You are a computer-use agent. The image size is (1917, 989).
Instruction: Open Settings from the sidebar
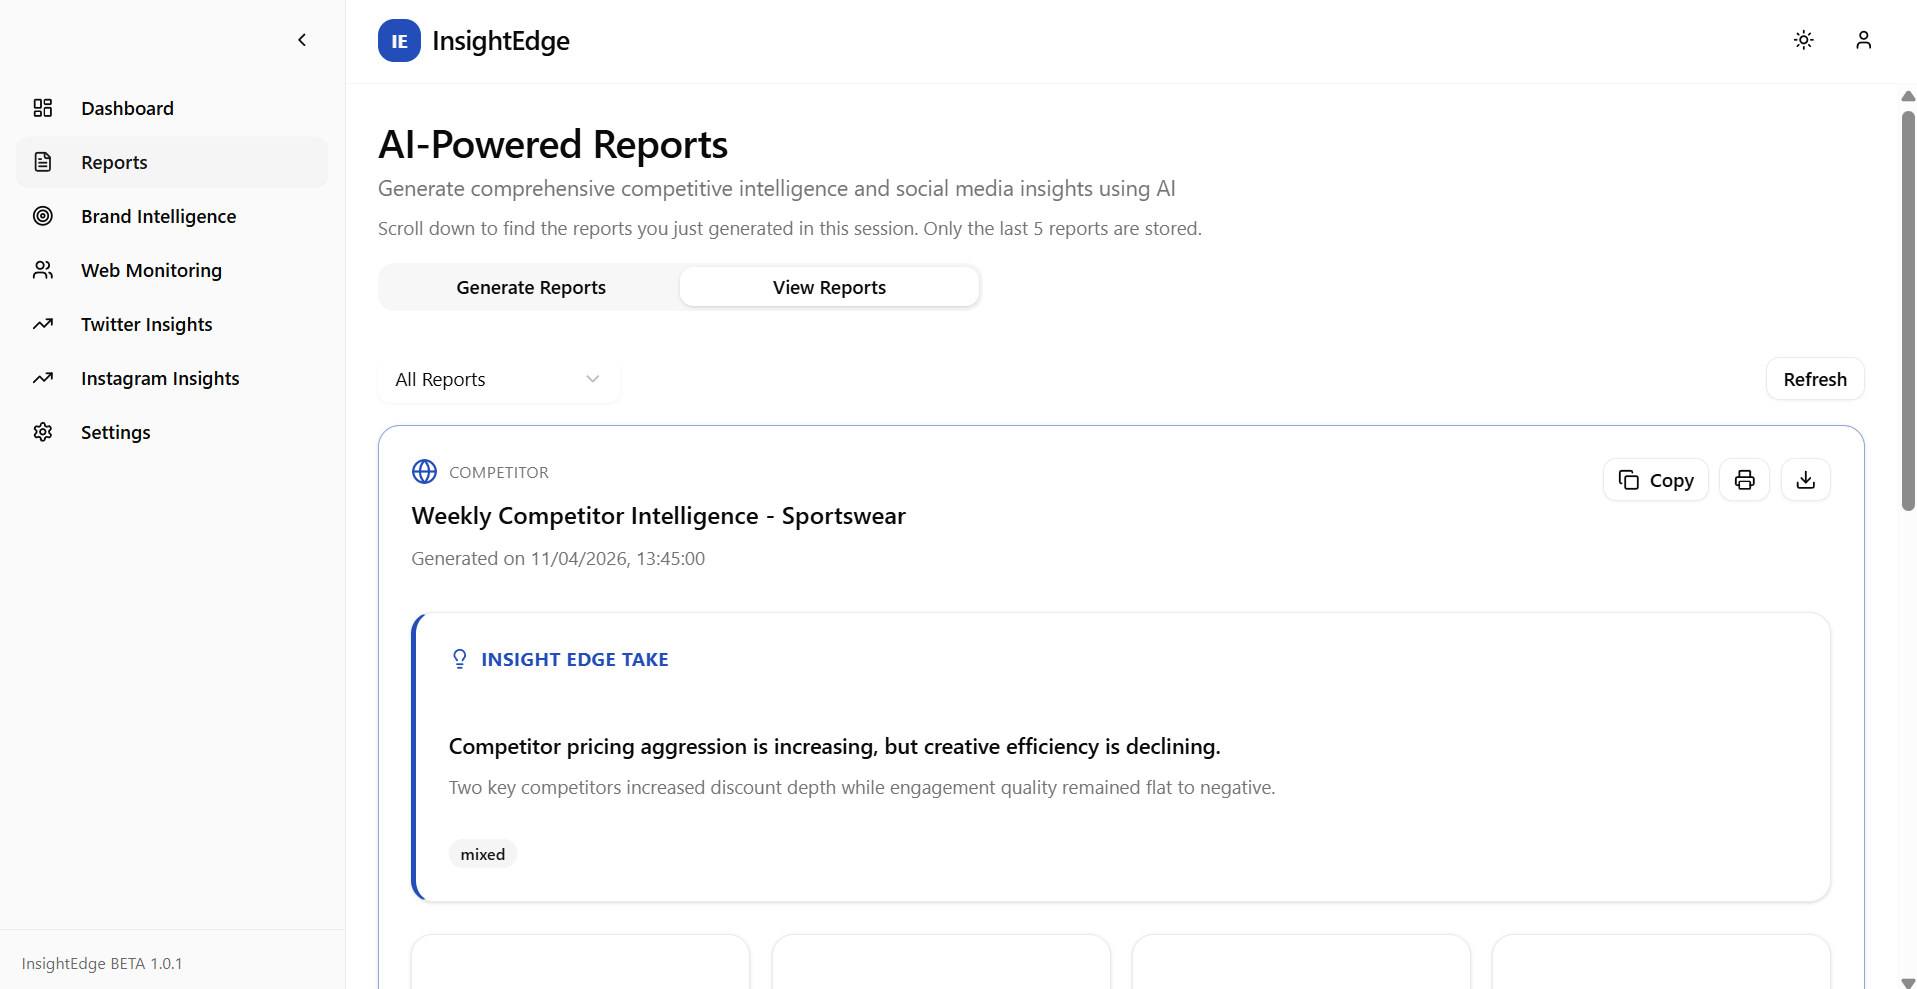(x=115, y=432)
